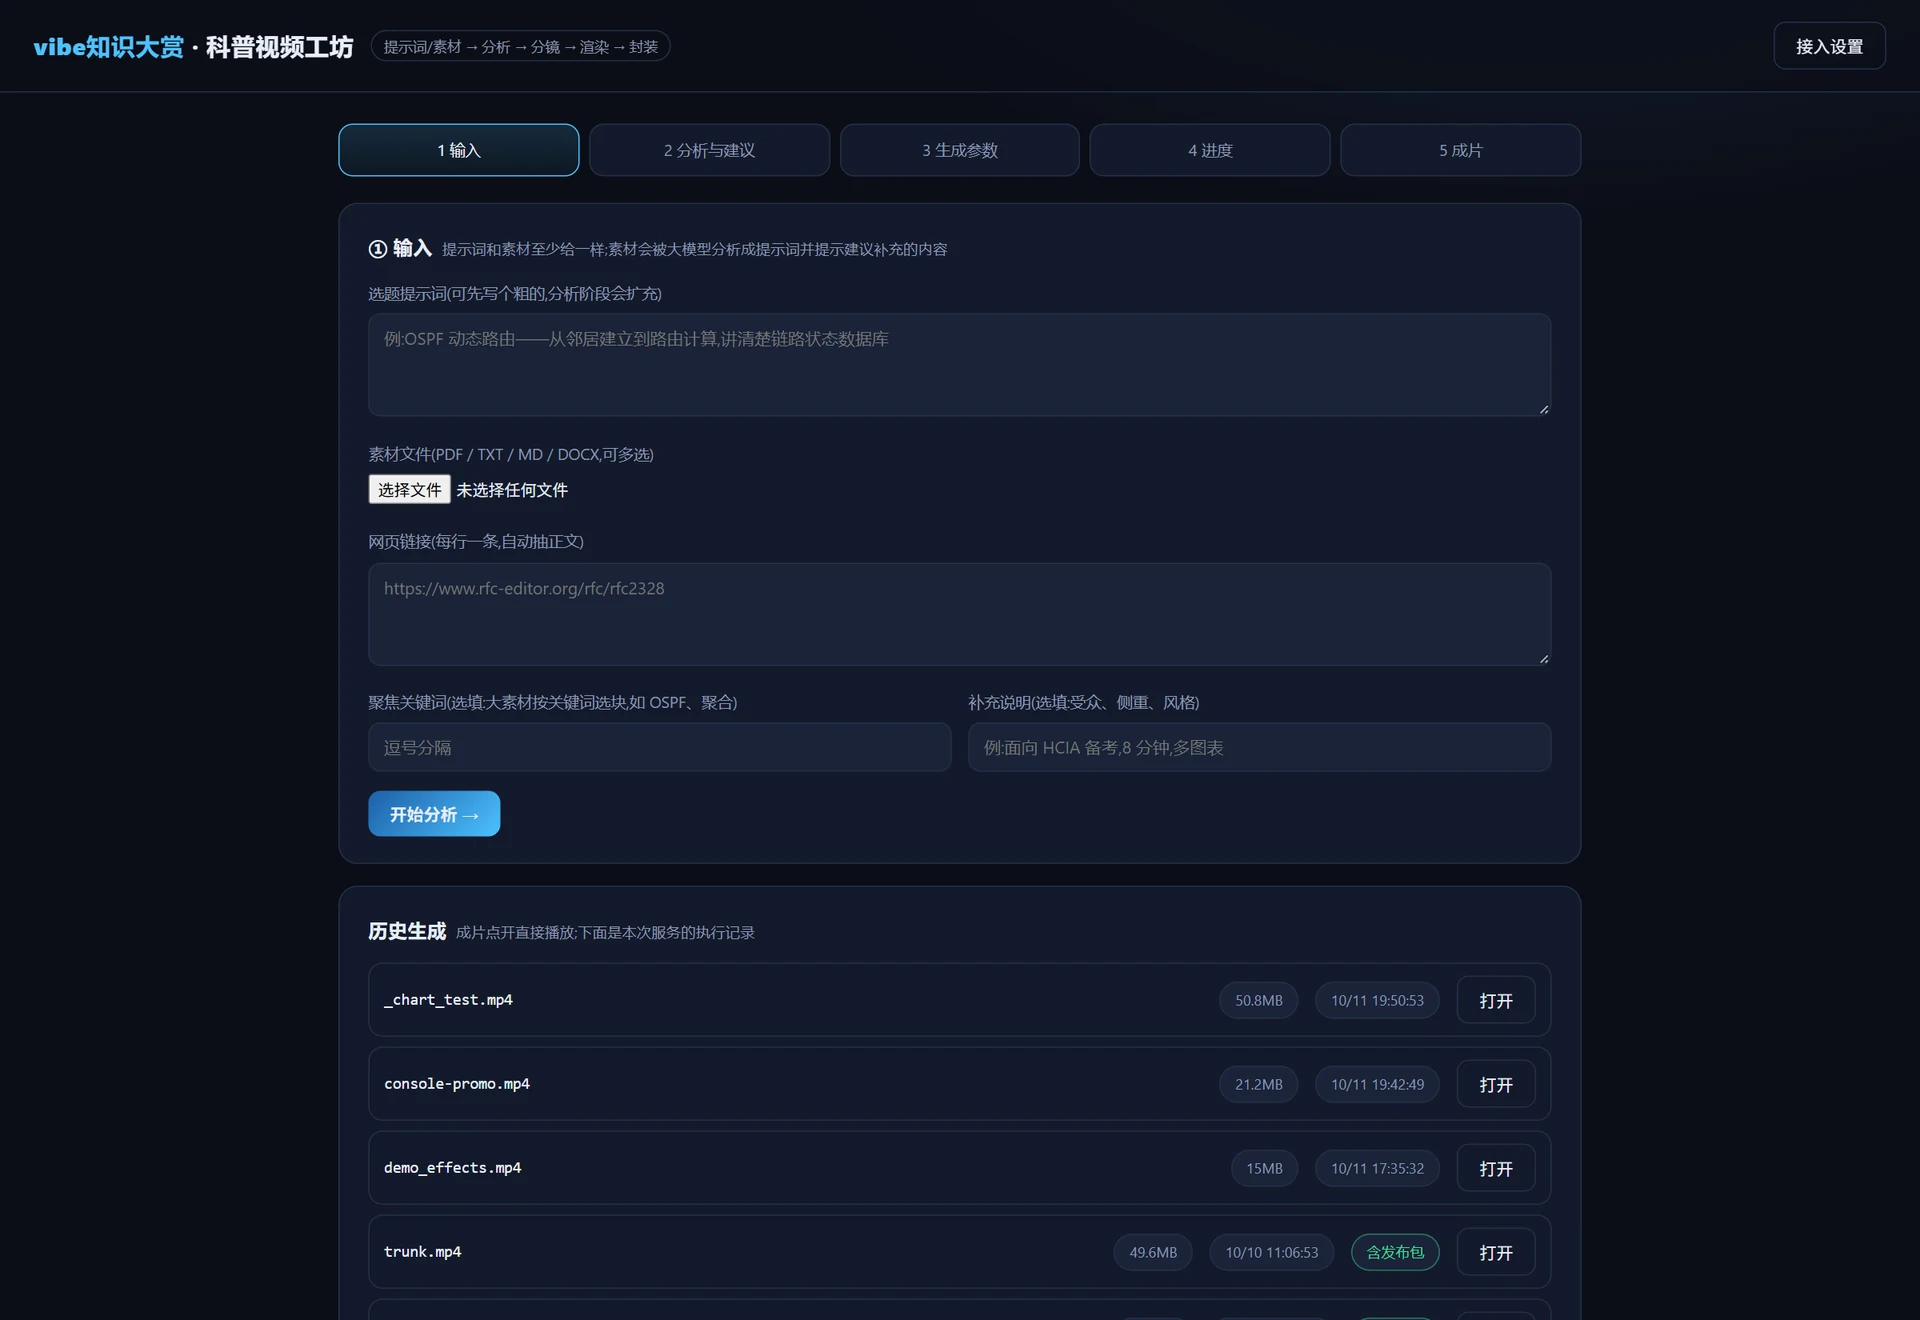Screen dimensions: 1920x1320
Task: Click the 21.2MB size badge
Action: pyautogui.click(x=1258, y=1084)
